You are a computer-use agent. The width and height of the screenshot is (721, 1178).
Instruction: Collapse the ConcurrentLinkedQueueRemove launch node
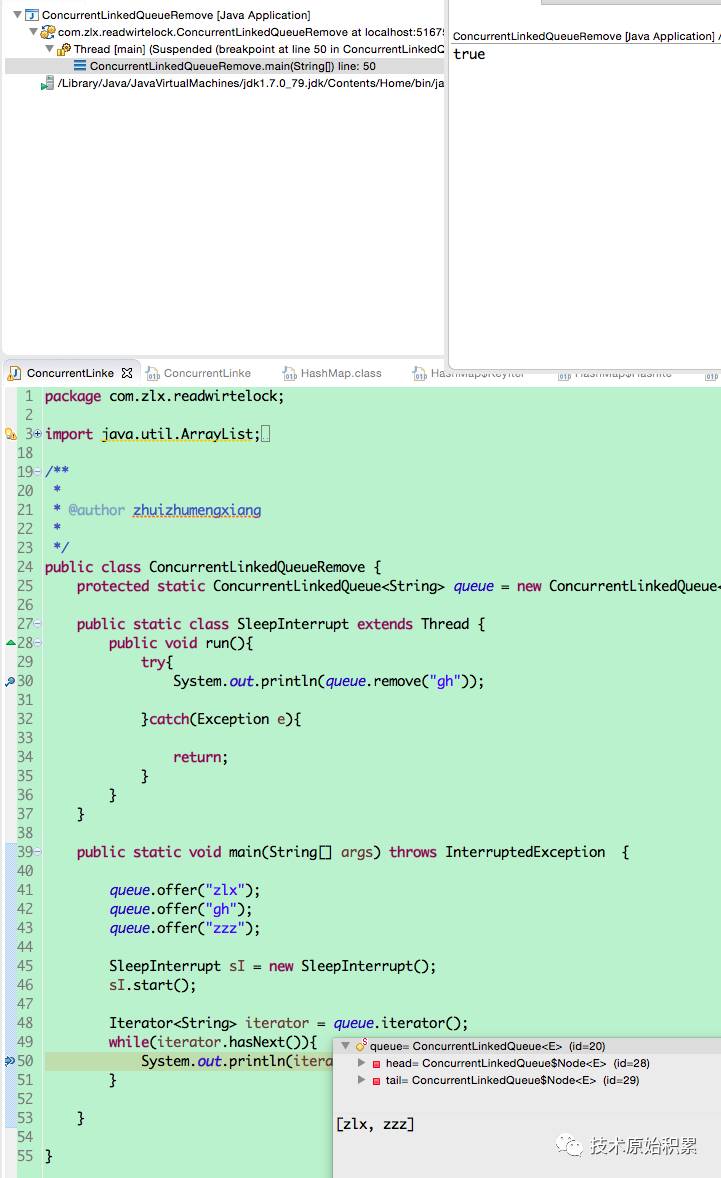point(17,14)
